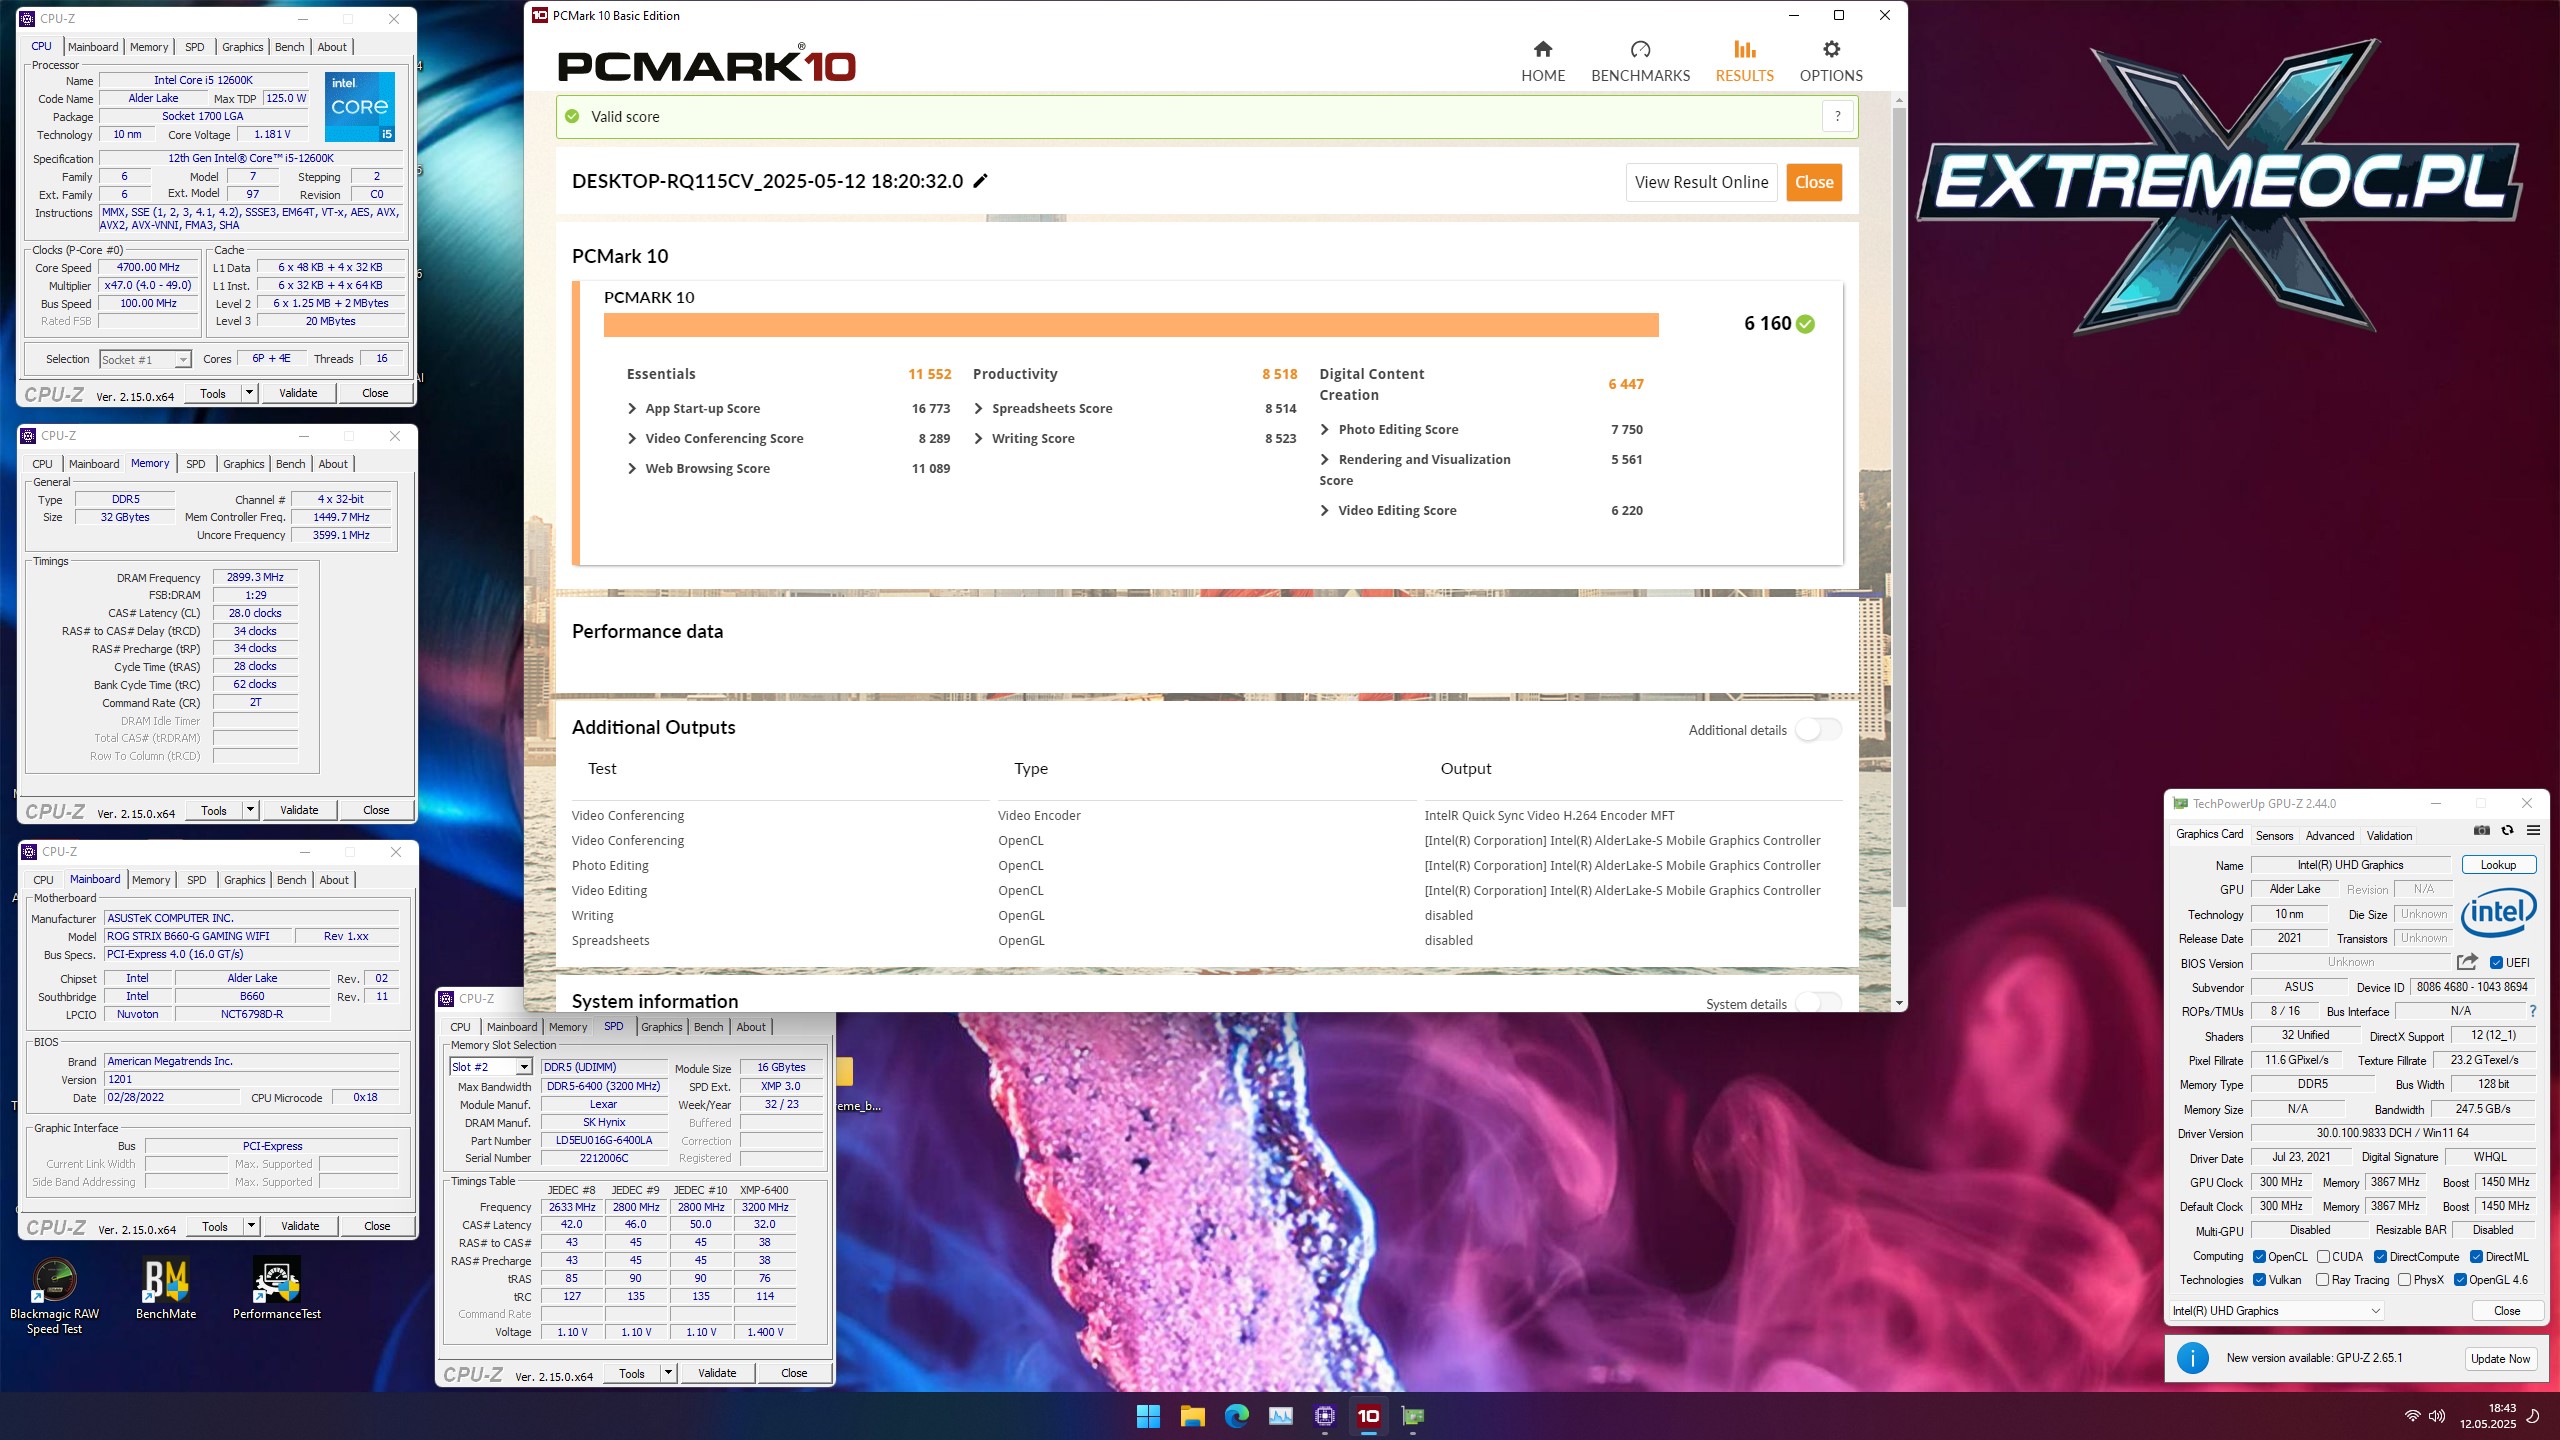Open the PerformanceTest desktop icon

[277, 1290]
